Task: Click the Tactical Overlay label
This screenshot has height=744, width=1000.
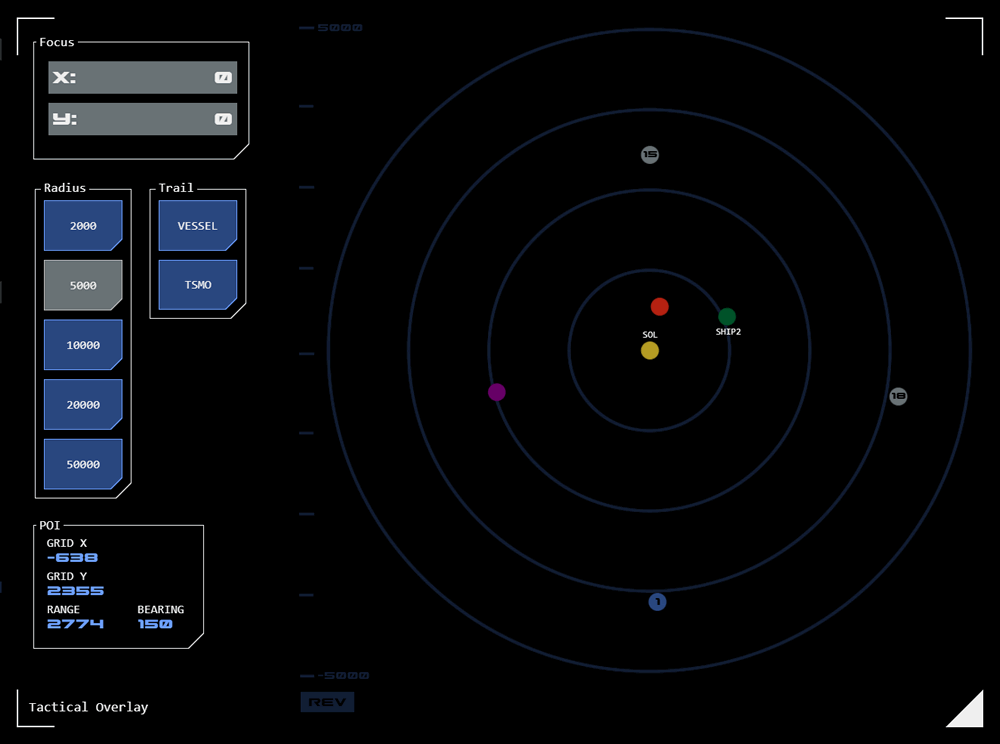Action: pos(88,707)
